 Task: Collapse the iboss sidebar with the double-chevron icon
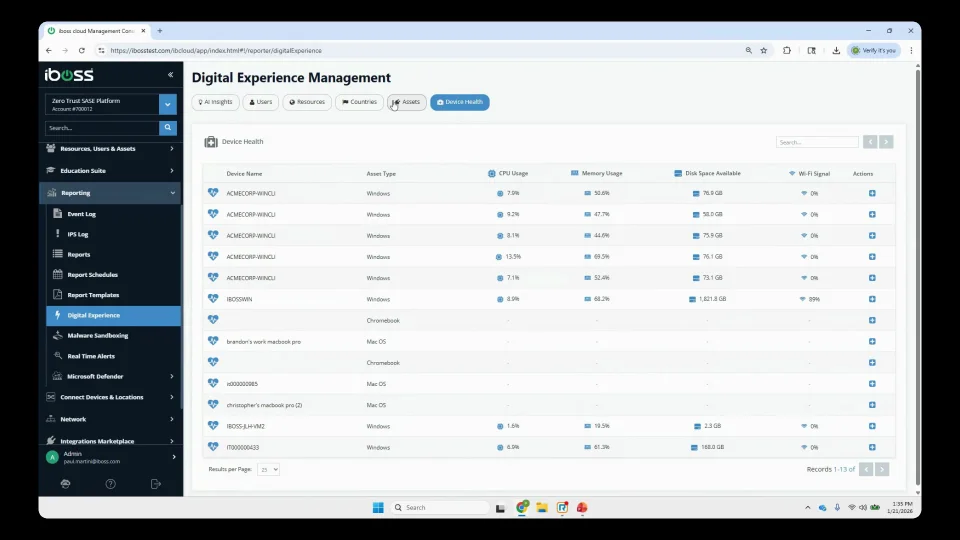(170, 75)
